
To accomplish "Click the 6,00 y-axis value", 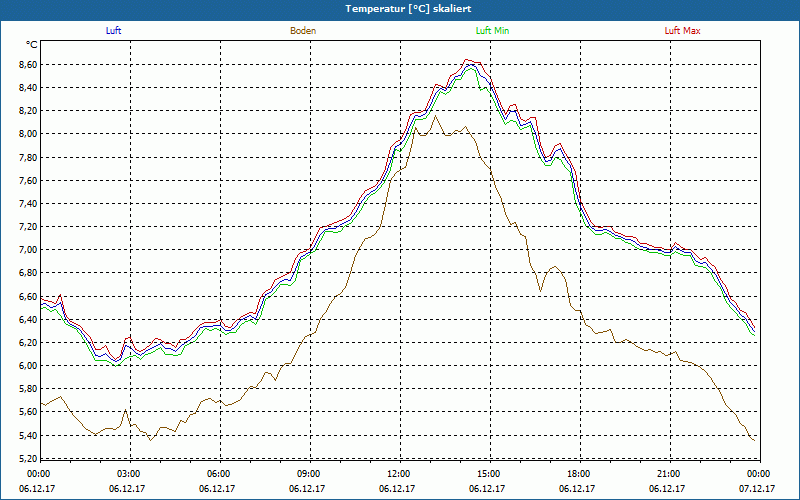I will (28, 365).
